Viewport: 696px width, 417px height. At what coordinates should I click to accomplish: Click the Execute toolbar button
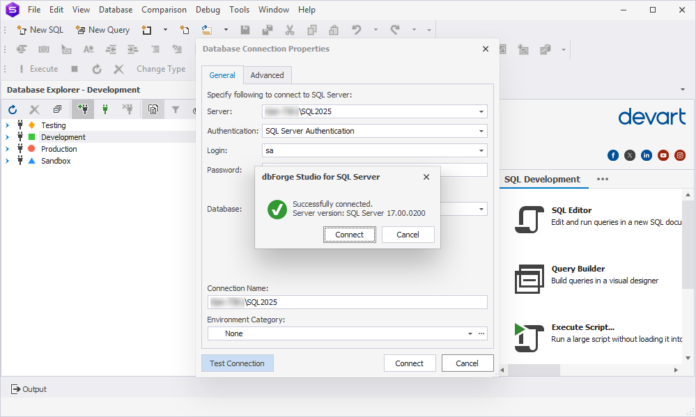pyautogui.click(x=39, y=69)
